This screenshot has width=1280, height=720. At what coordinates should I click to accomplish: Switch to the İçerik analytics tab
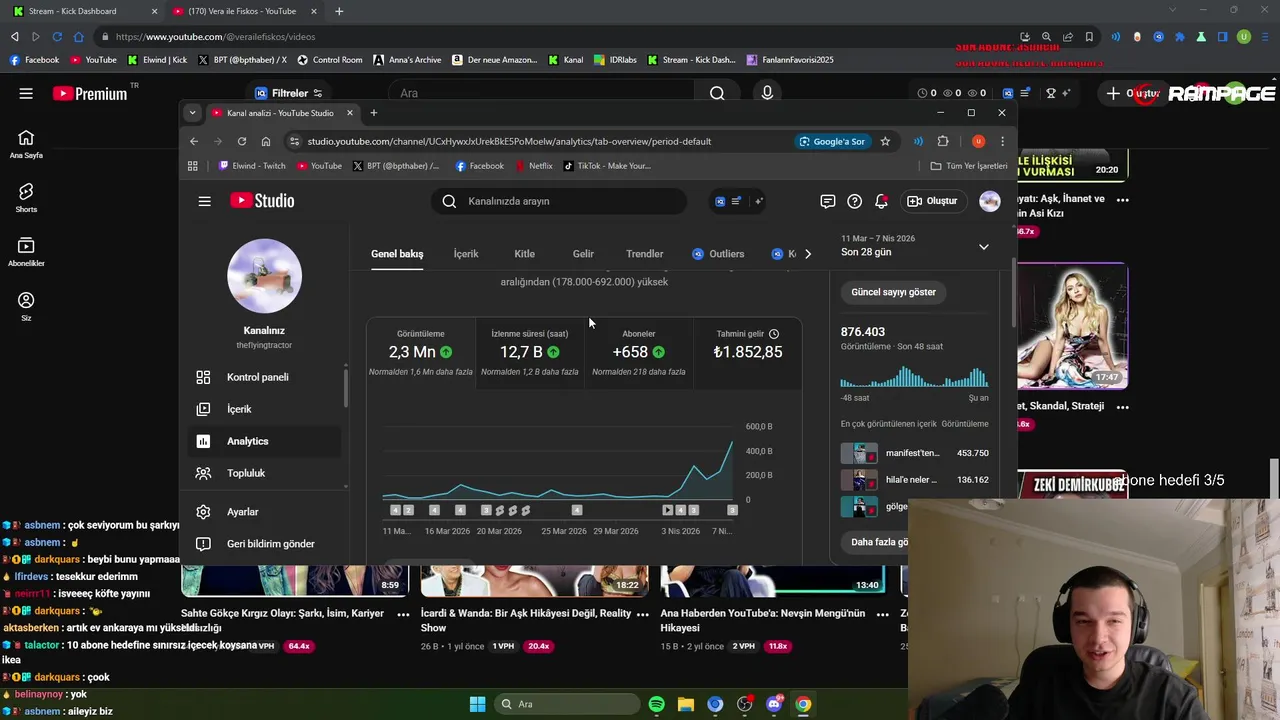click(x=466, y=254)
